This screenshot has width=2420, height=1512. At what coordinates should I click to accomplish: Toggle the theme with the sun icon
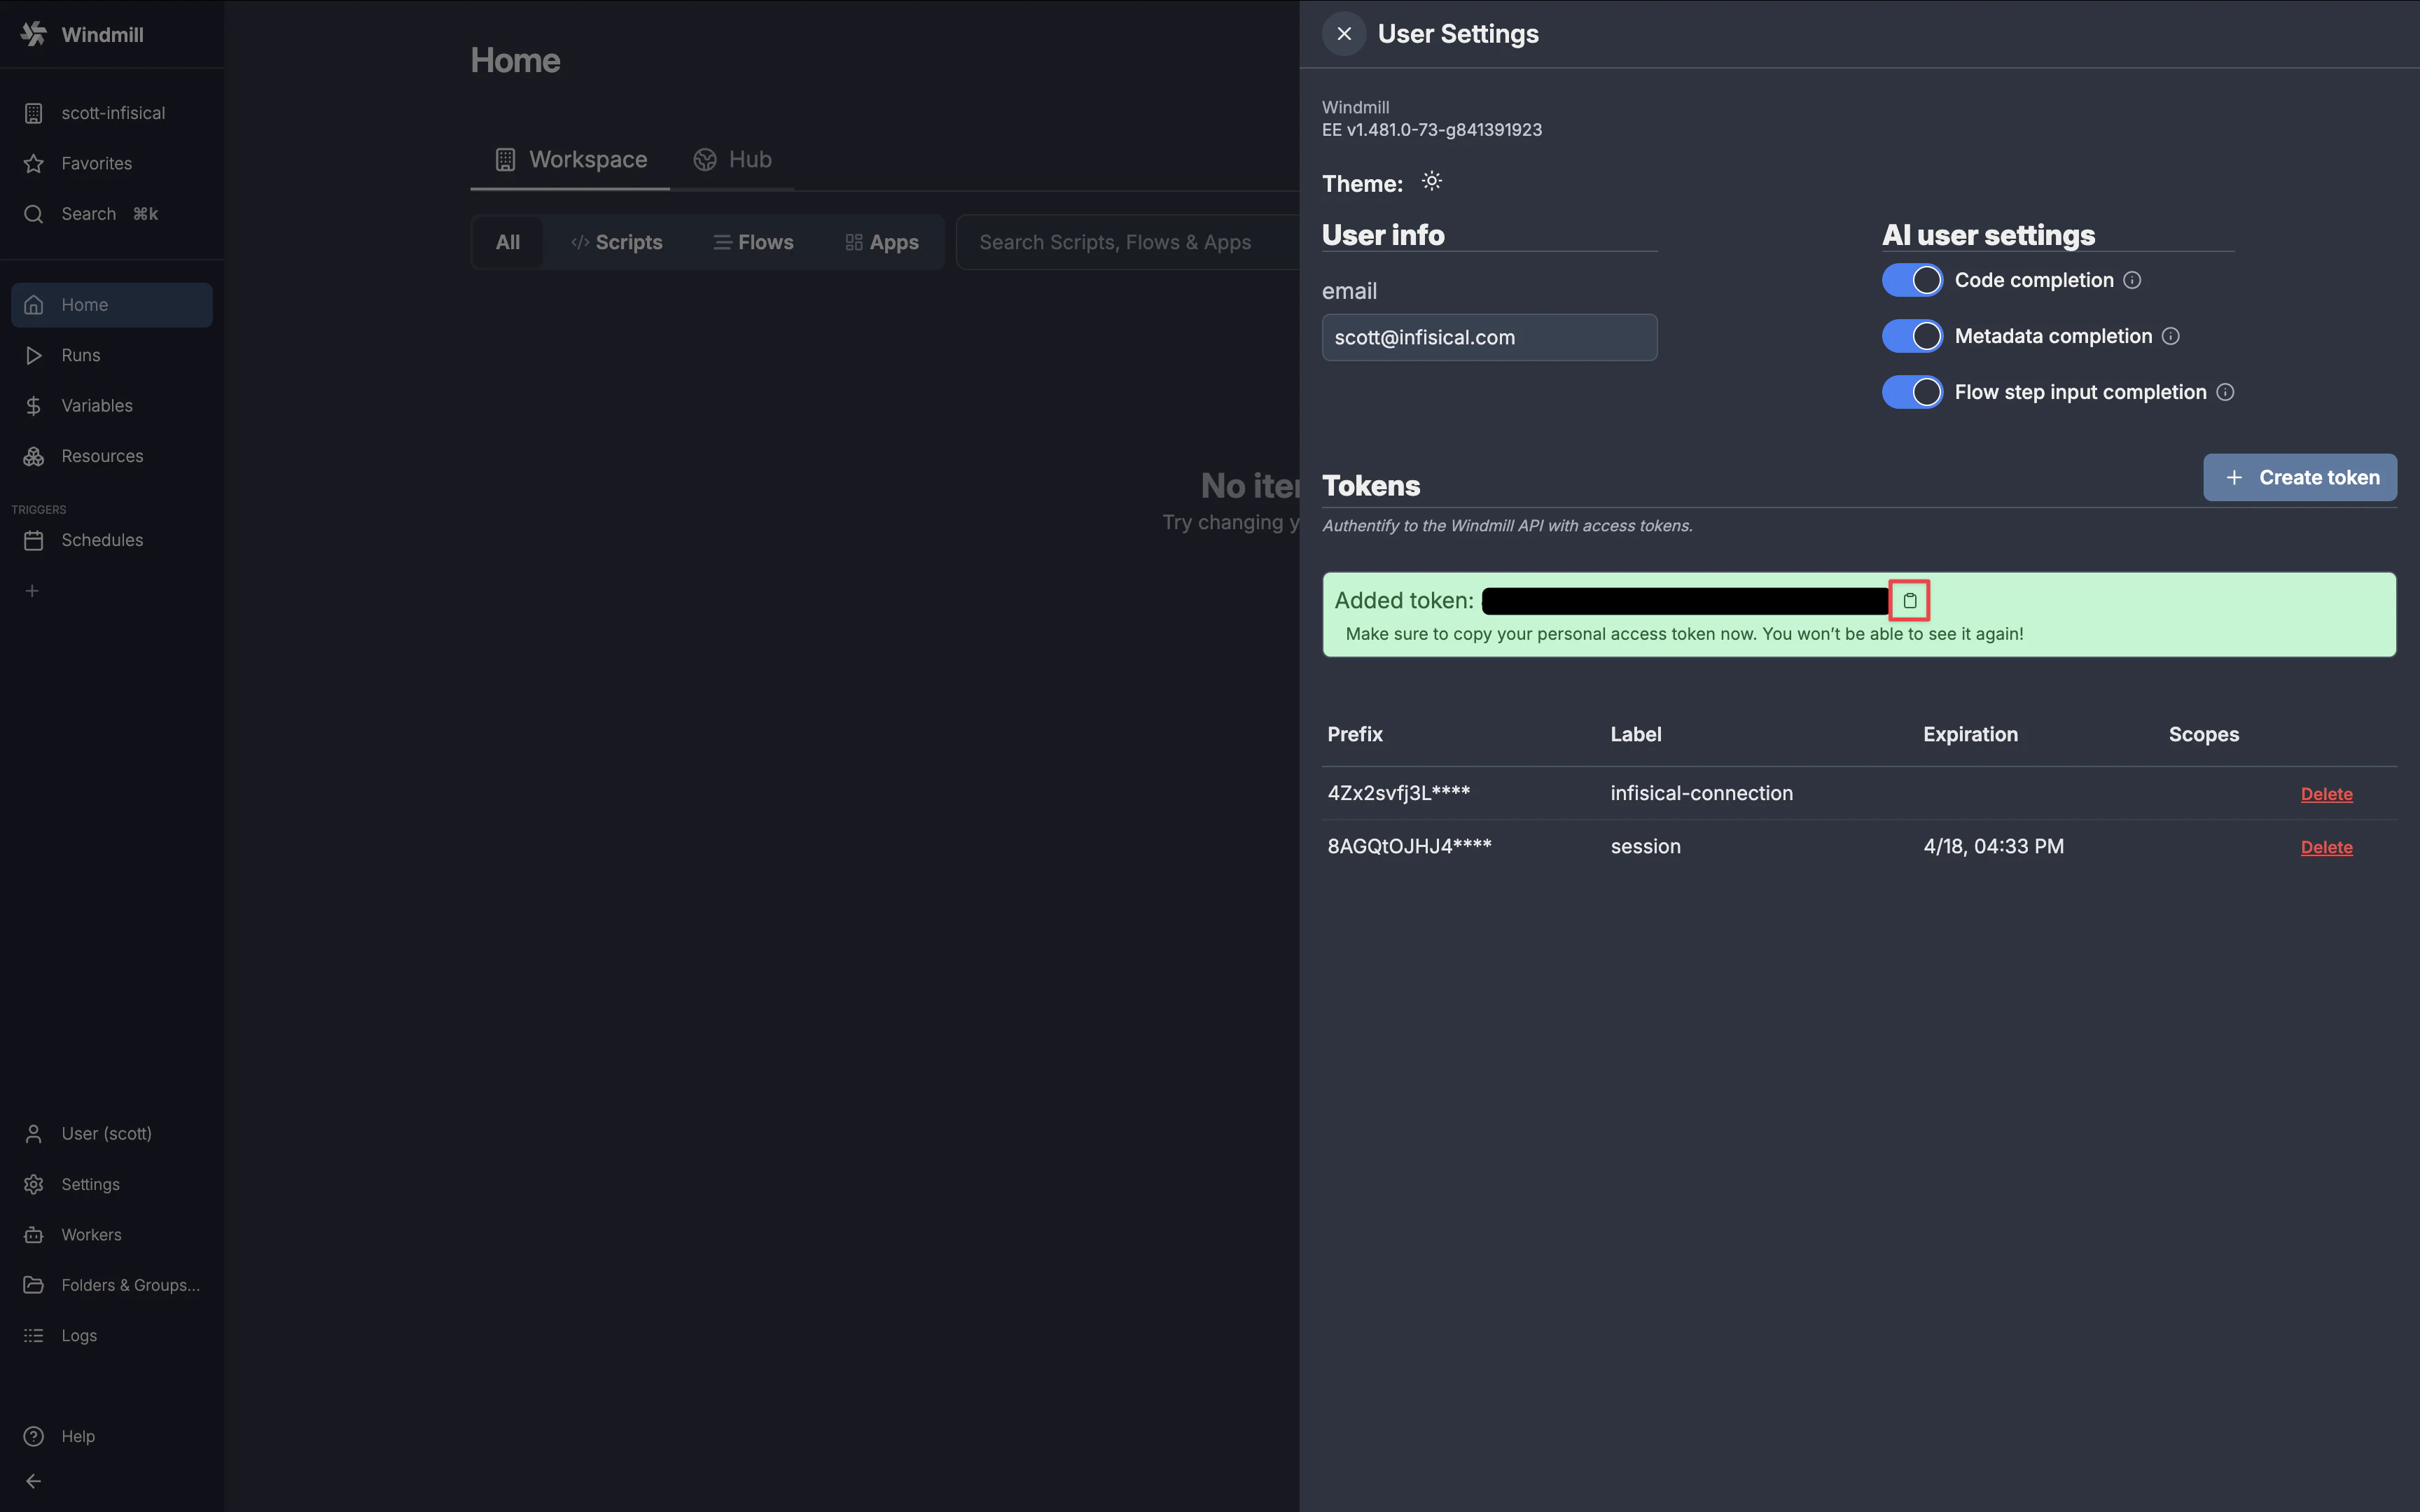click(x=1432, y=182)
